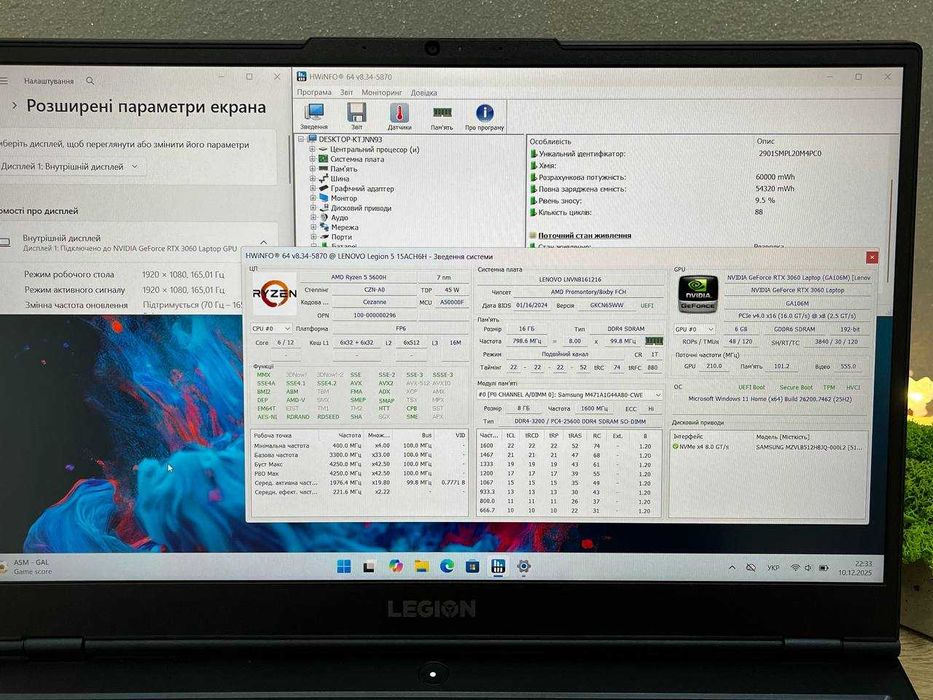The image size is (933, 700).
Task: Open the GPU #0 dropdown
Action: 694,329
